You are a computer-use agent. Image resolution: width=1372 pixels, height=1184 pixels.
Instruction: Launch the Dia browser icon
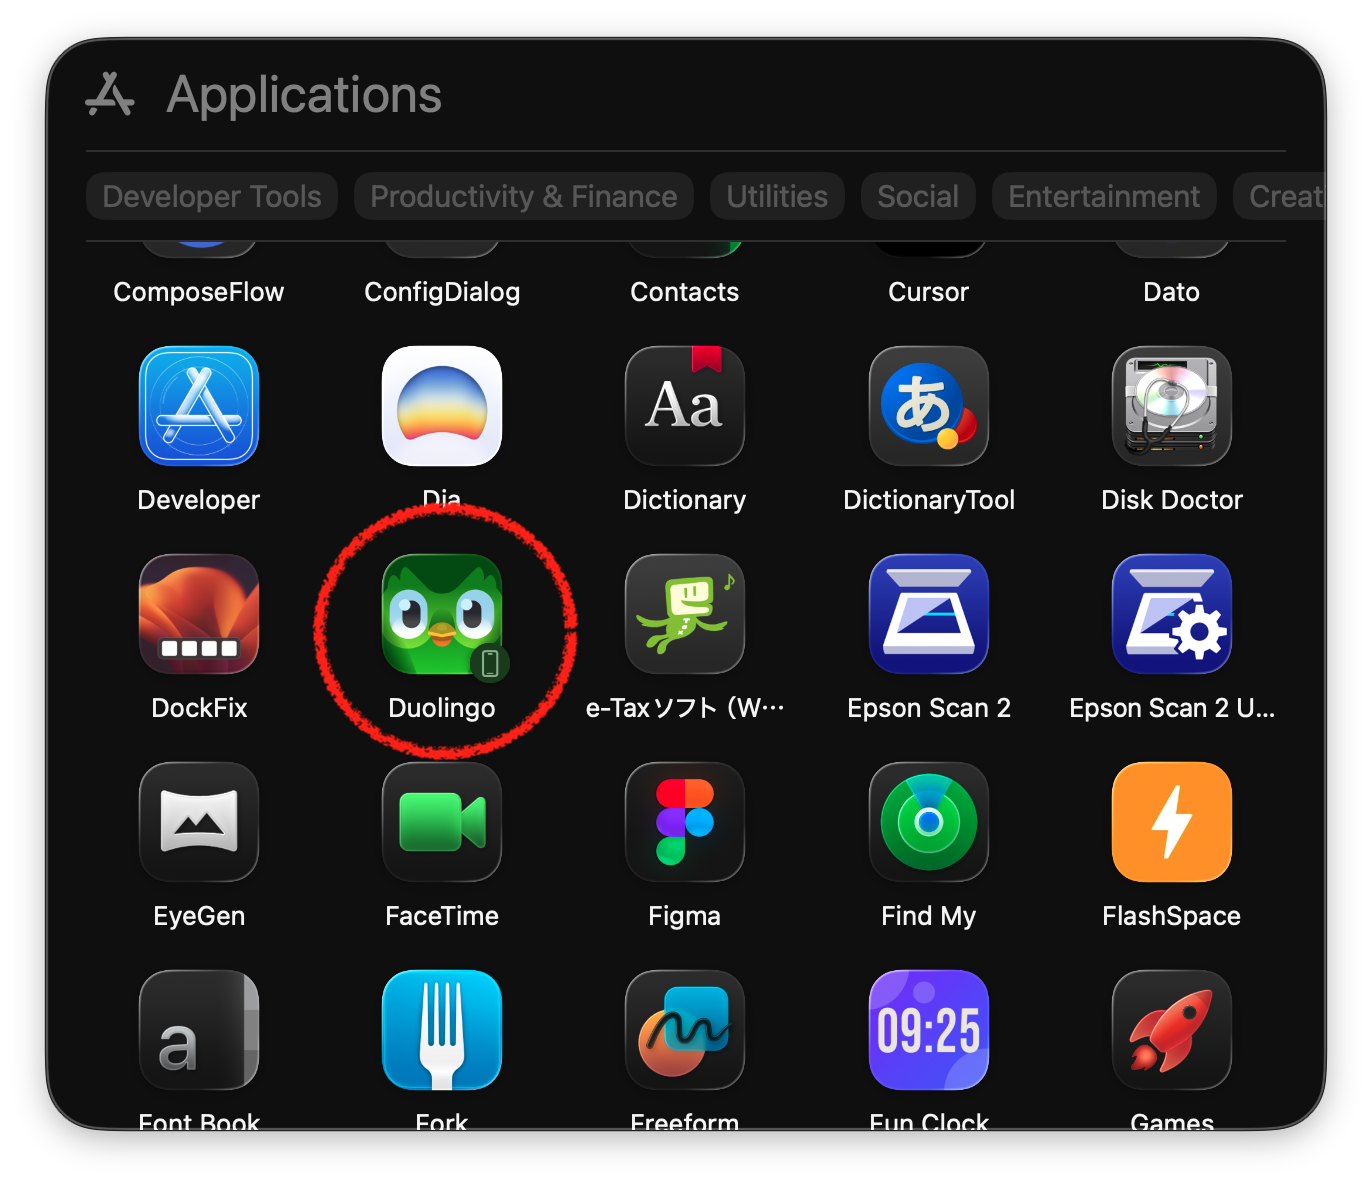tap(442, 406)
